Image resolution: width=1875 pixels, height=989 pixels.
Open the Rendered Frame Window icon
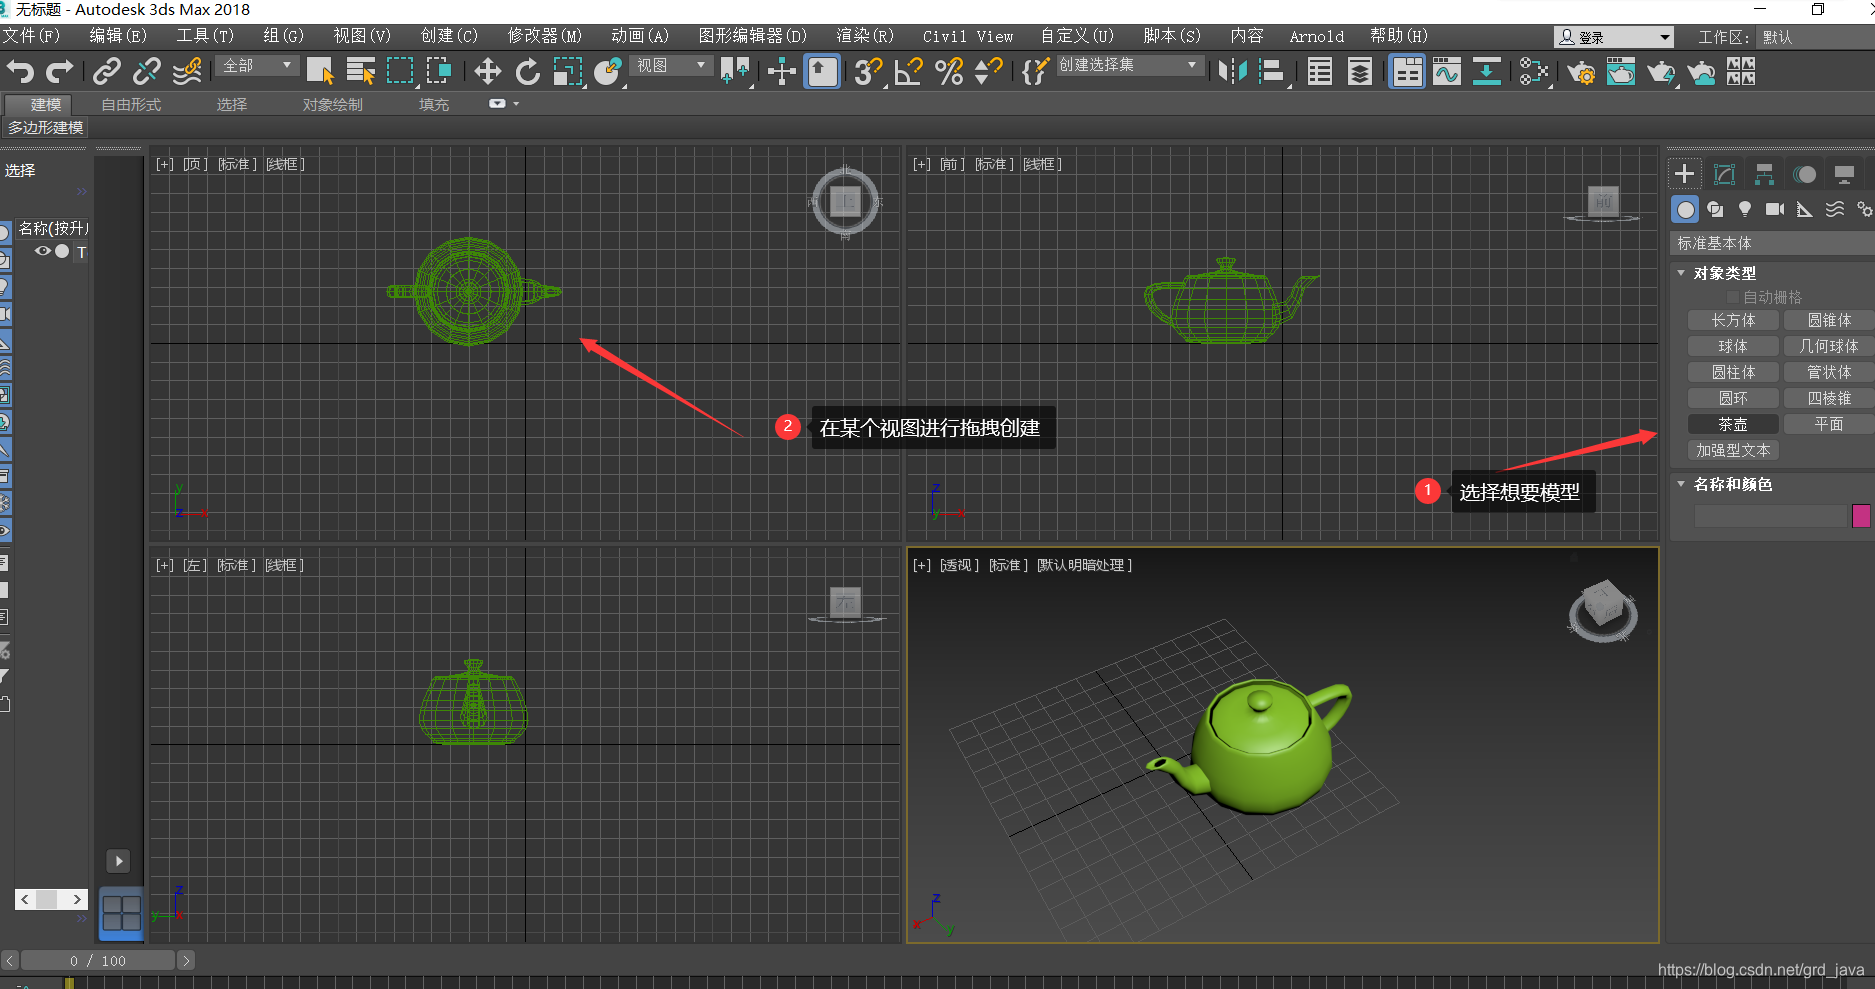click(x=1621, y=72)
